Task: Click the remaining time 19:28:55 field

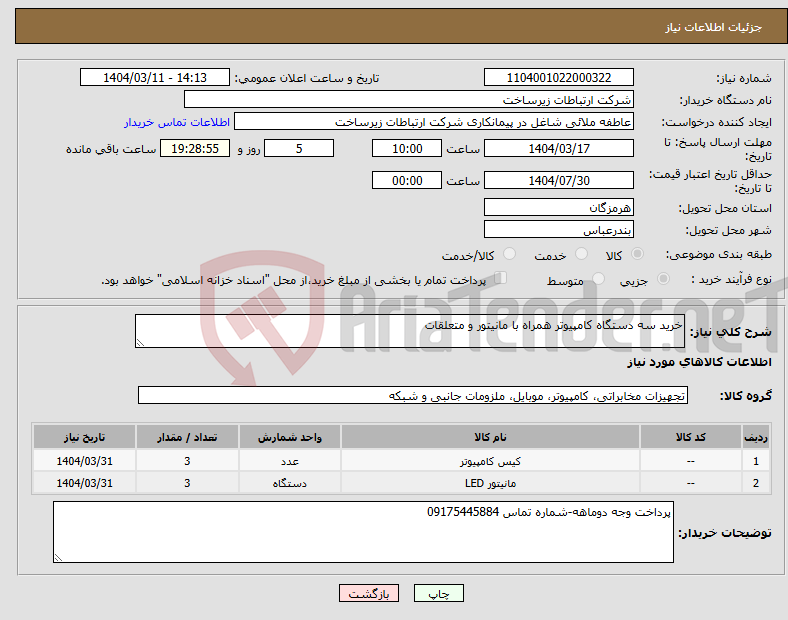Action: tap(195, 148)
